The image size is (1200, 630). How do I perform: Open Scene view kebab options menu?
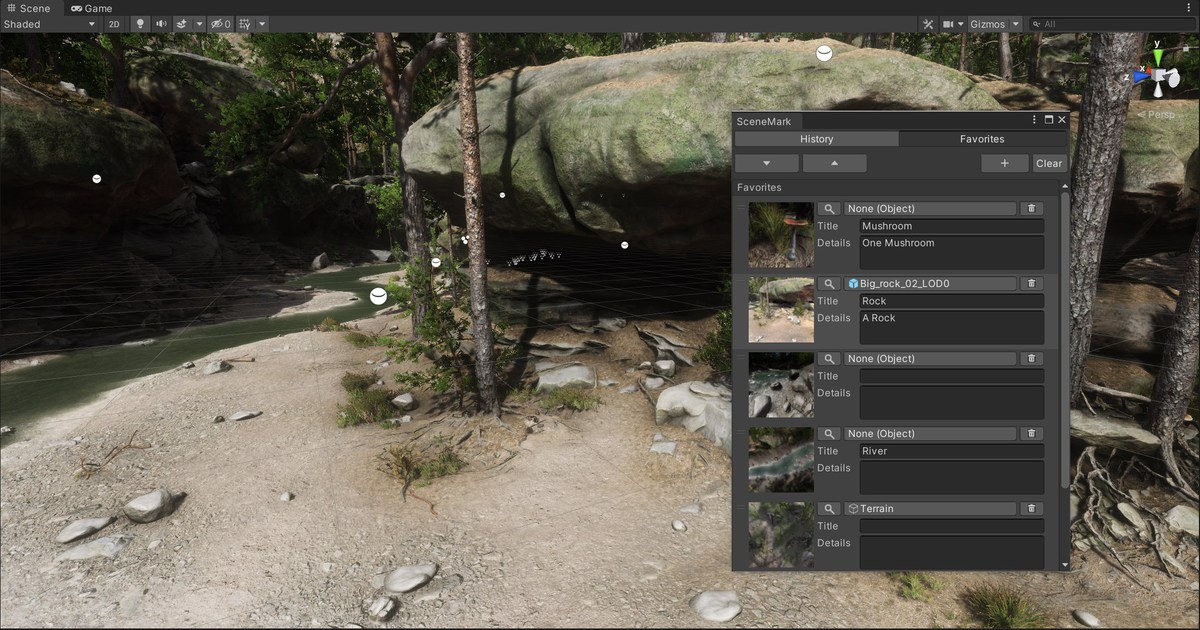[x=1188, y=8]
